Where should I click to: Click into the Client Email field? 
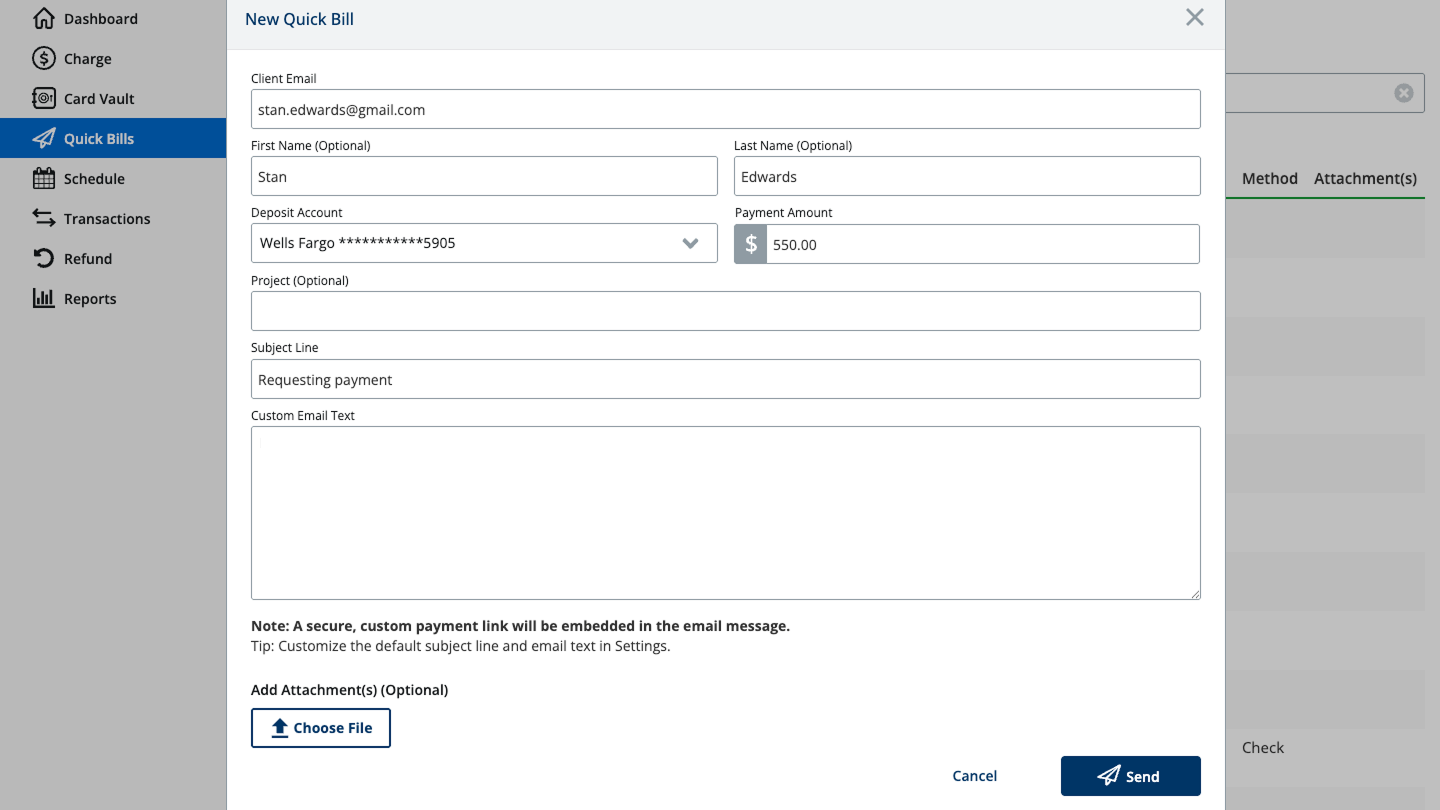[725, 110]
